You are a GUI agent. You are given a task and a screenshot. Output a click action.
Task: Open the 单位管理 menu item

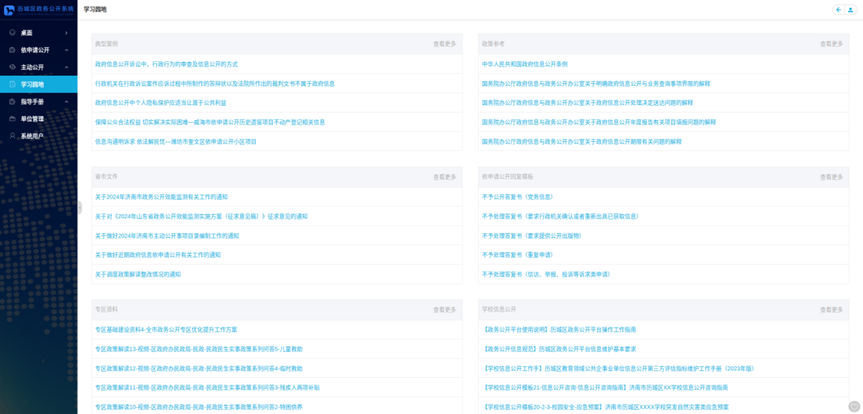pyautogui.click(x=32, y=119)
